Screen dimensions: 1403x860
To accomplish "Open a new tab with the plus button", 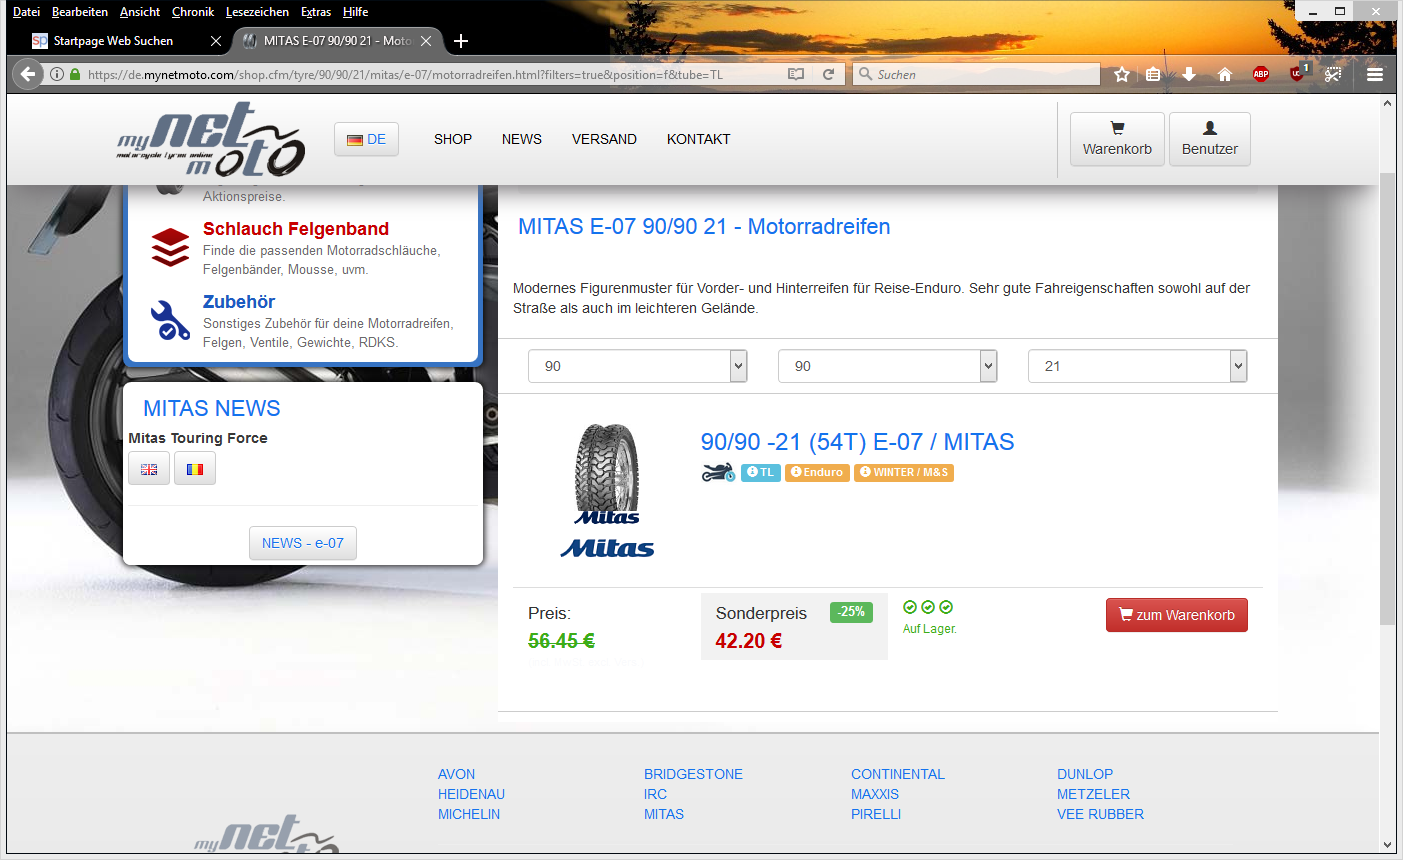I will point(461,41).
